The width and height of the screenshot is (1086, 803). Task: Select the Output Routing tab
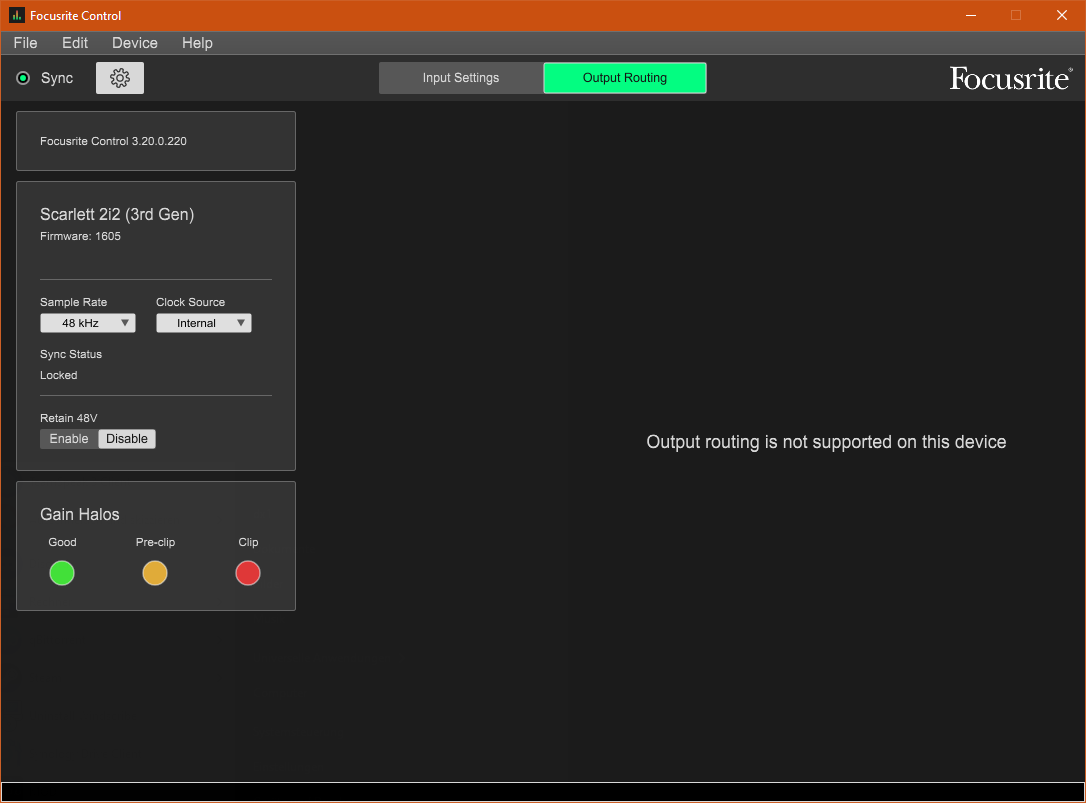tap(625, 78)
